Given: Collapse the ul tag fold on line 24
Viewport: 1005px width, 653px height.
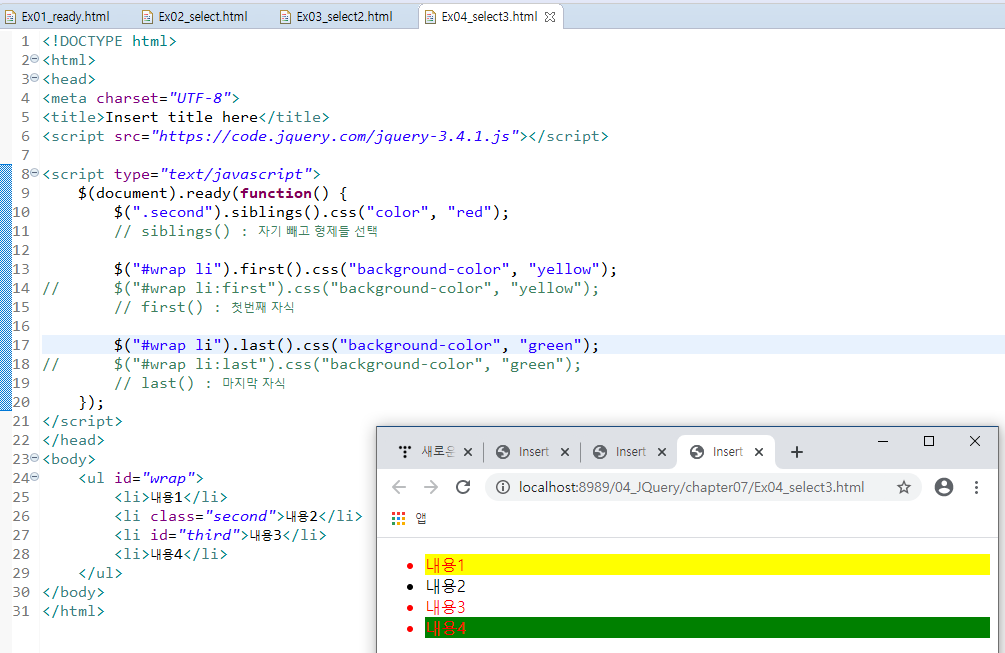Looking at the screenshot, I should pos(35,477).
